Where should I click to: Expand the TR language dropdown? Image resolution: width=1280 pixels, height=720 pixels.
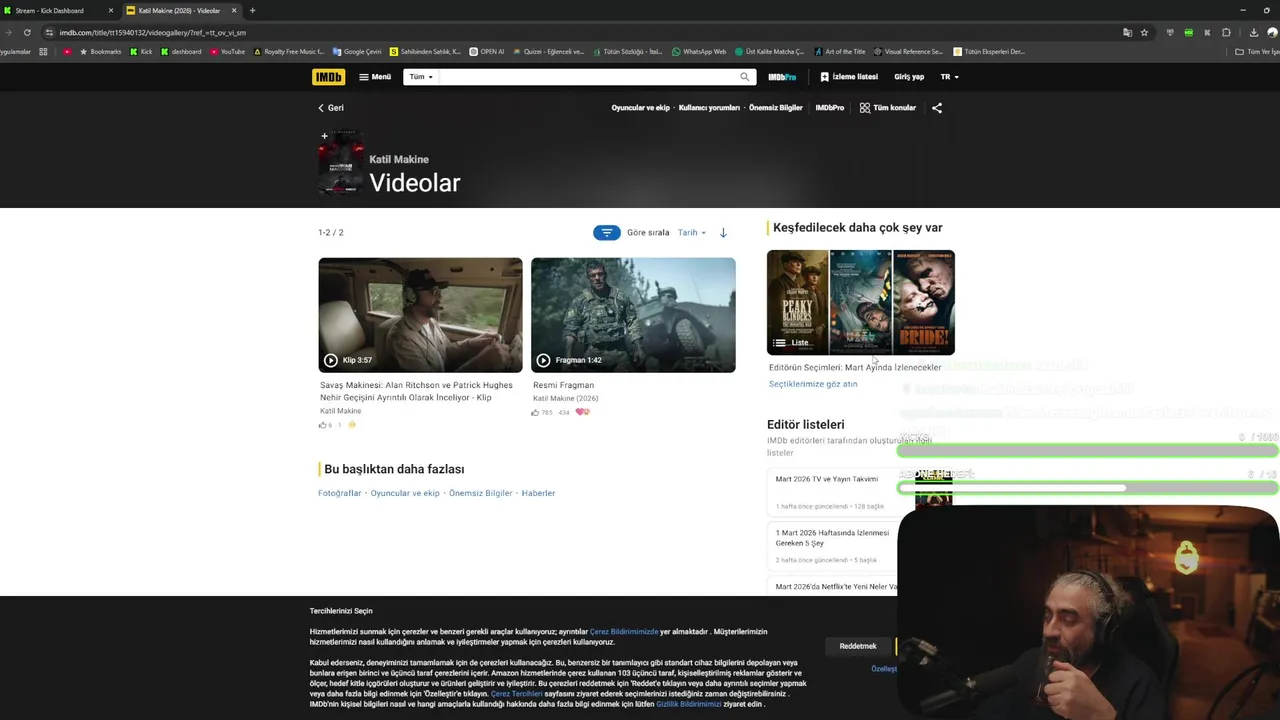(949, 77)
